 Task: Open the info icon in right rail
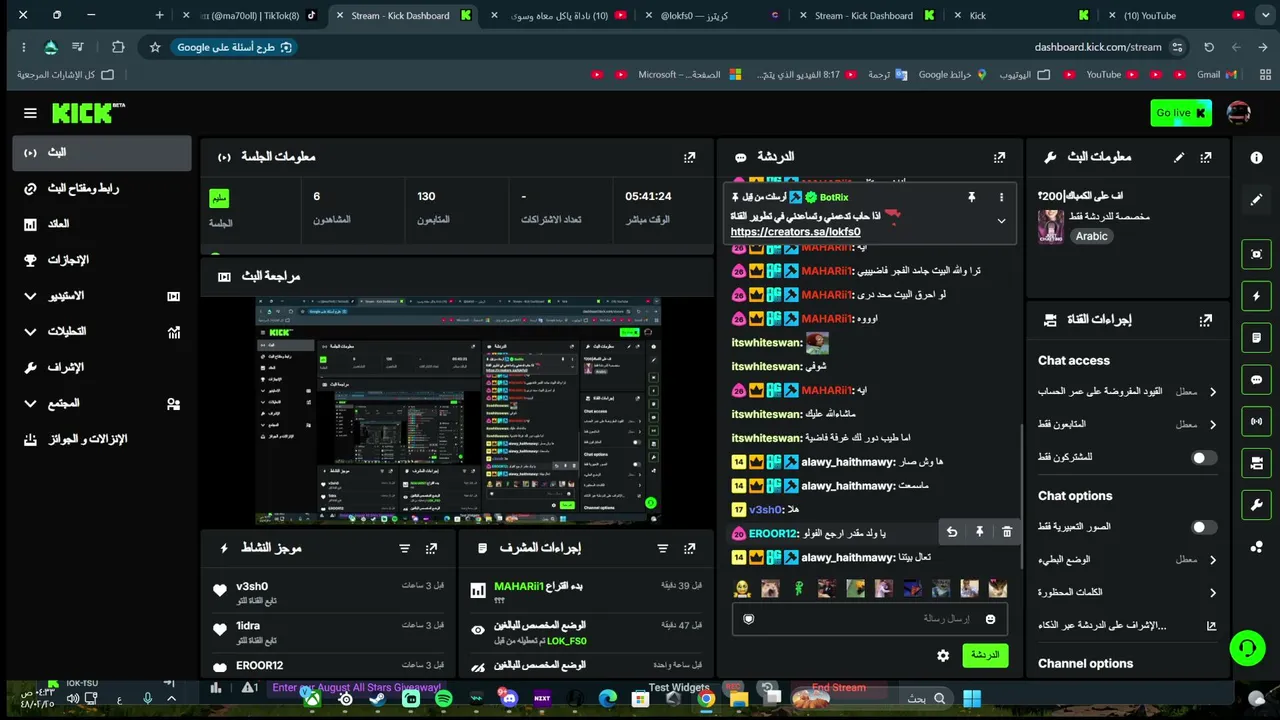1257,157
